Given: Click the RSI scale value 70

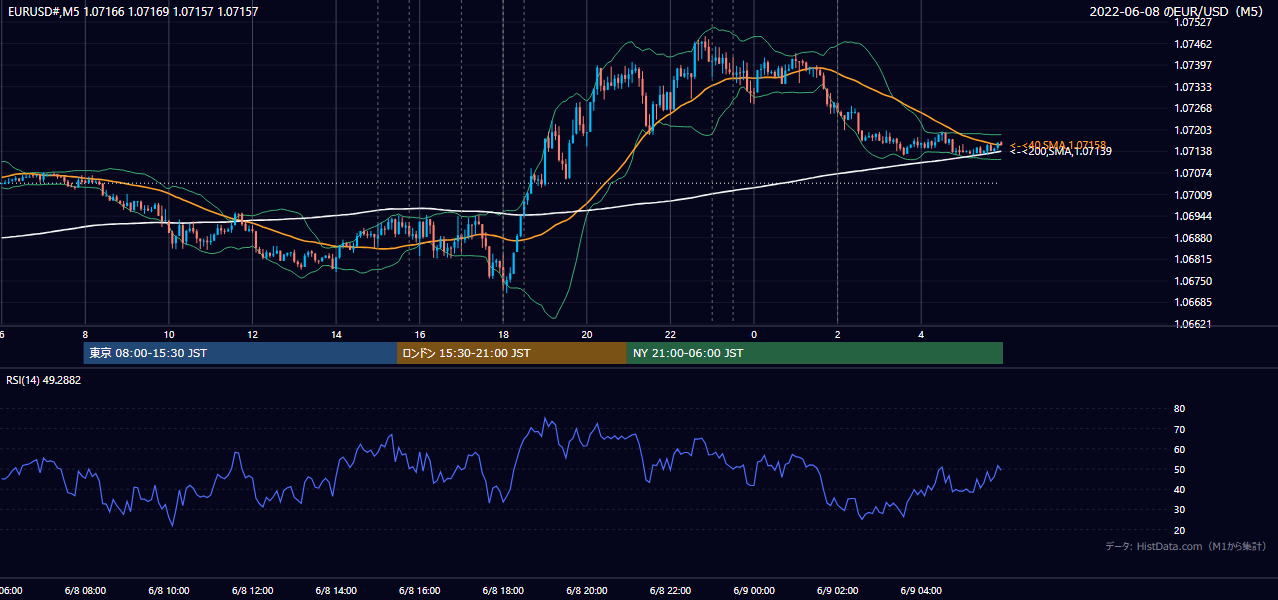Looking at the screenshot, I should click(1179, 429).
